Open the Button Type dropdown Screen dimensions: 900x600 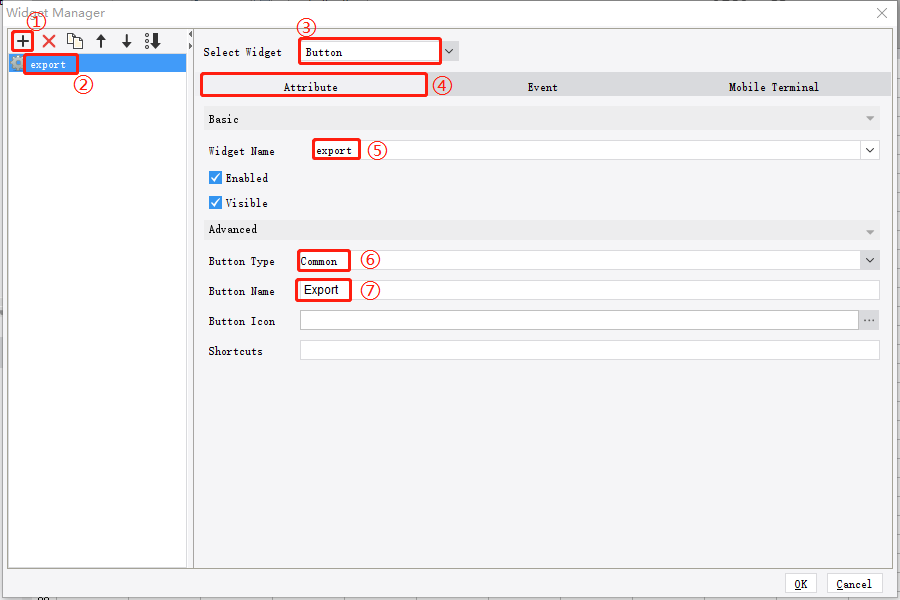pyautogui.click(x=869, y=260)
